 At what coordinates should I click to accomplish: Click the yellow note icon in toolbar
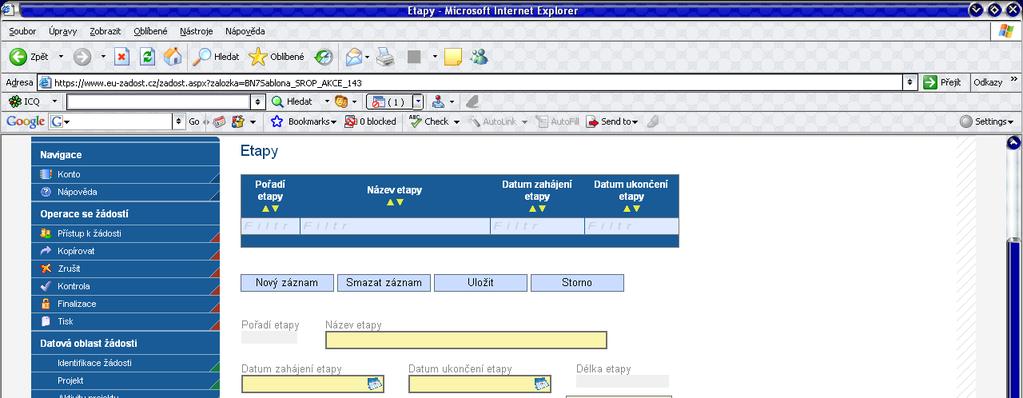tap(453, 57)
